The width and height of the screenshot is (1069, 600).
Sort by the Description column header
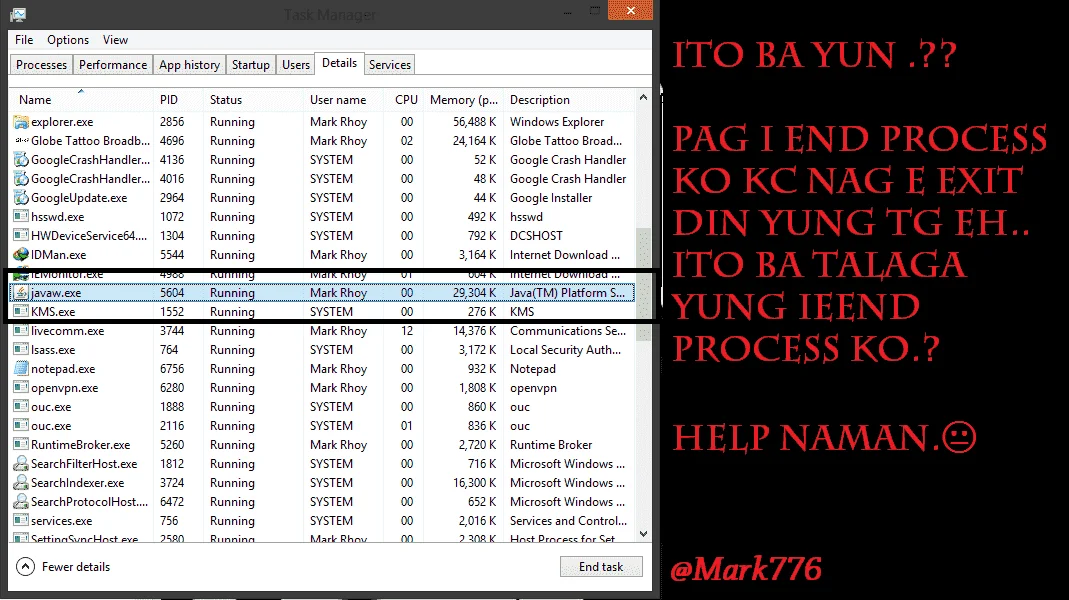[570, 100]
